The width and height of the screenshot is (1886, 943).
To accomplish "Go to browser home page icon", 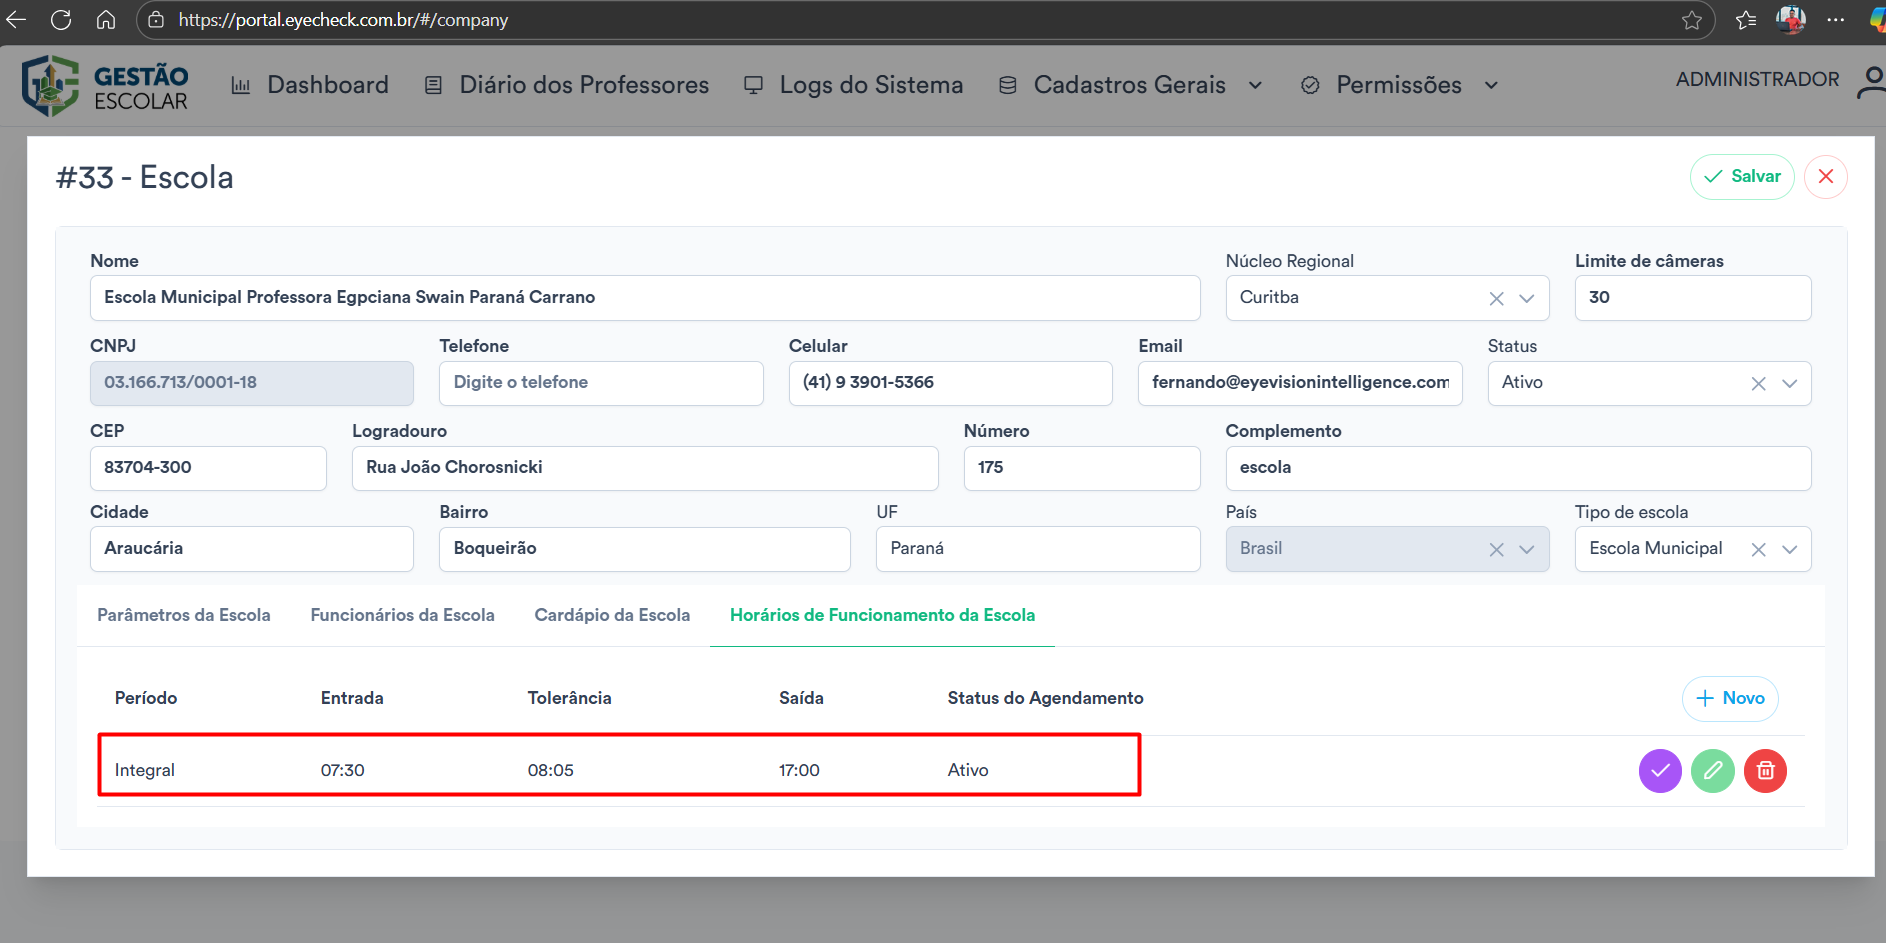I will 106,20.
